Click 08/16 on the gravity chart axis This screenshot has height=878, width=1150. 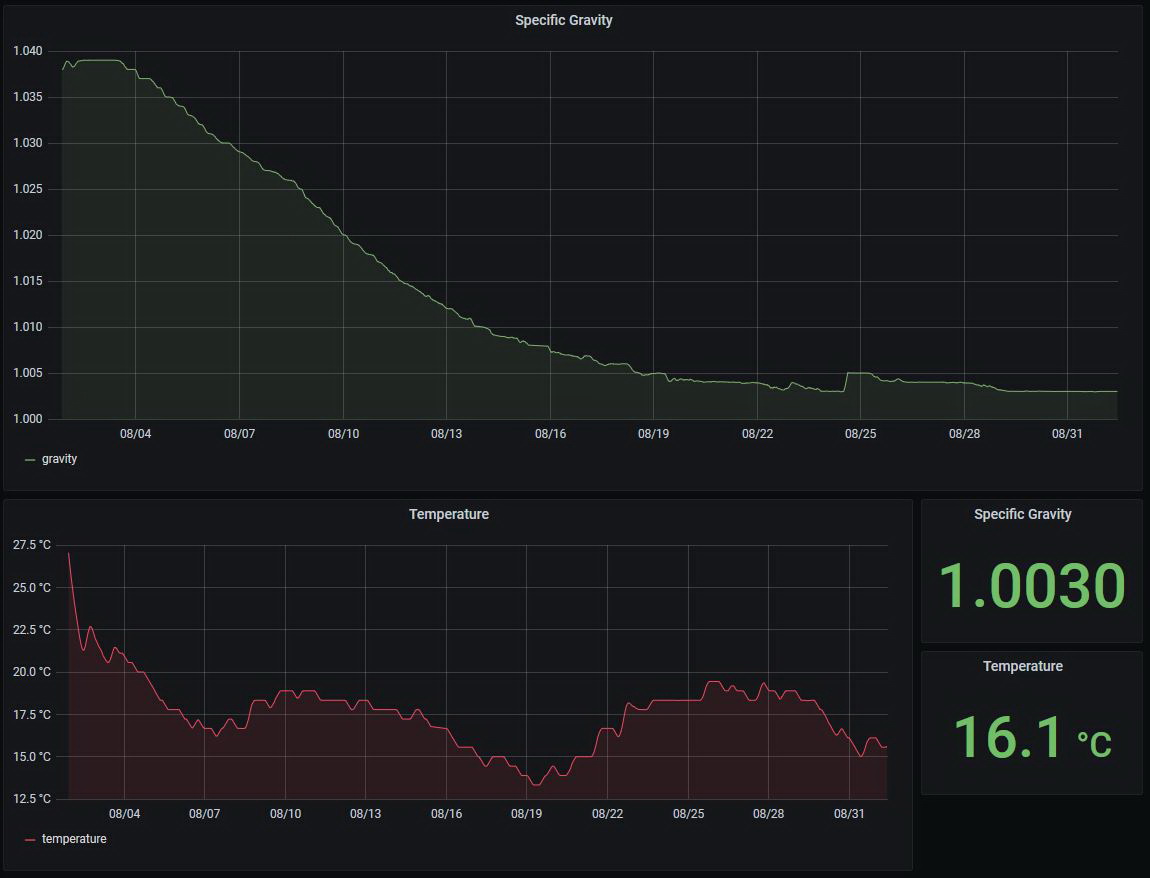tap(550, 433)
